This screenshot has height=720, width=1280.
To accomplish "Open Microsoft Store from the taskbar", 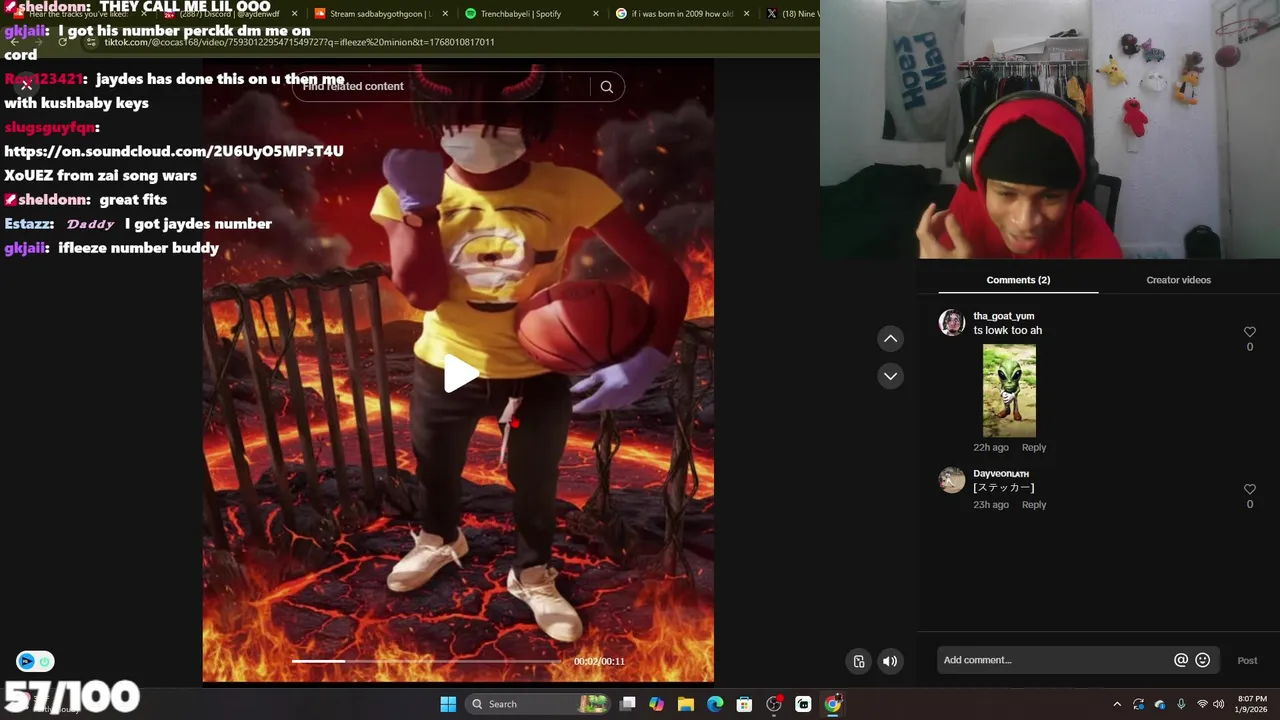I will point(744,704).
